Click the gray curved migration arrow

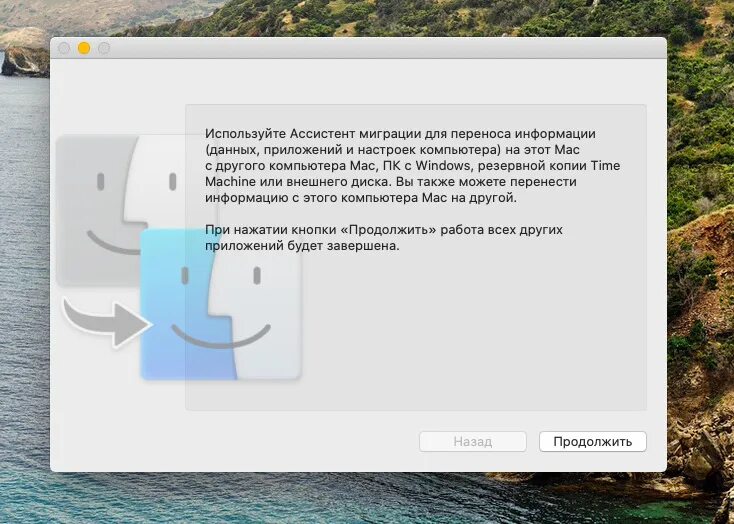[107, 322]
